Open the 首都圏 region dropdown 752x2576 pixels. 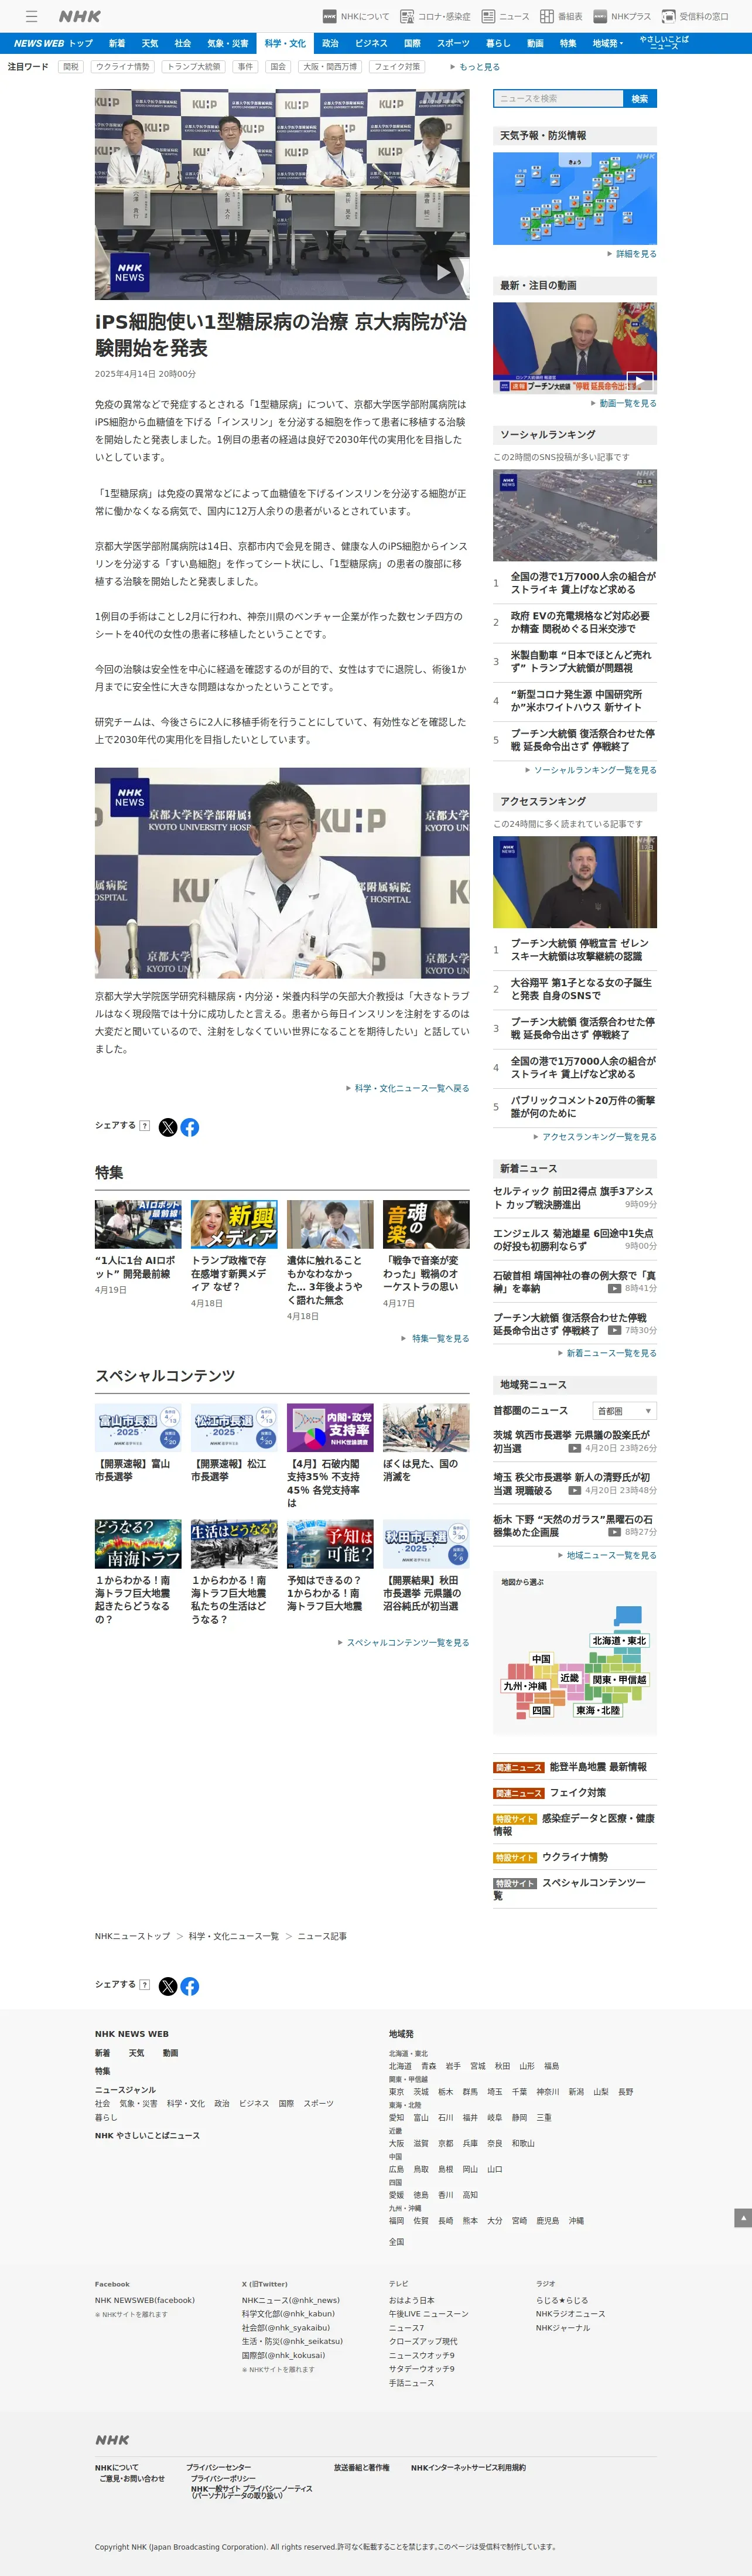(x=625, y=1411)
